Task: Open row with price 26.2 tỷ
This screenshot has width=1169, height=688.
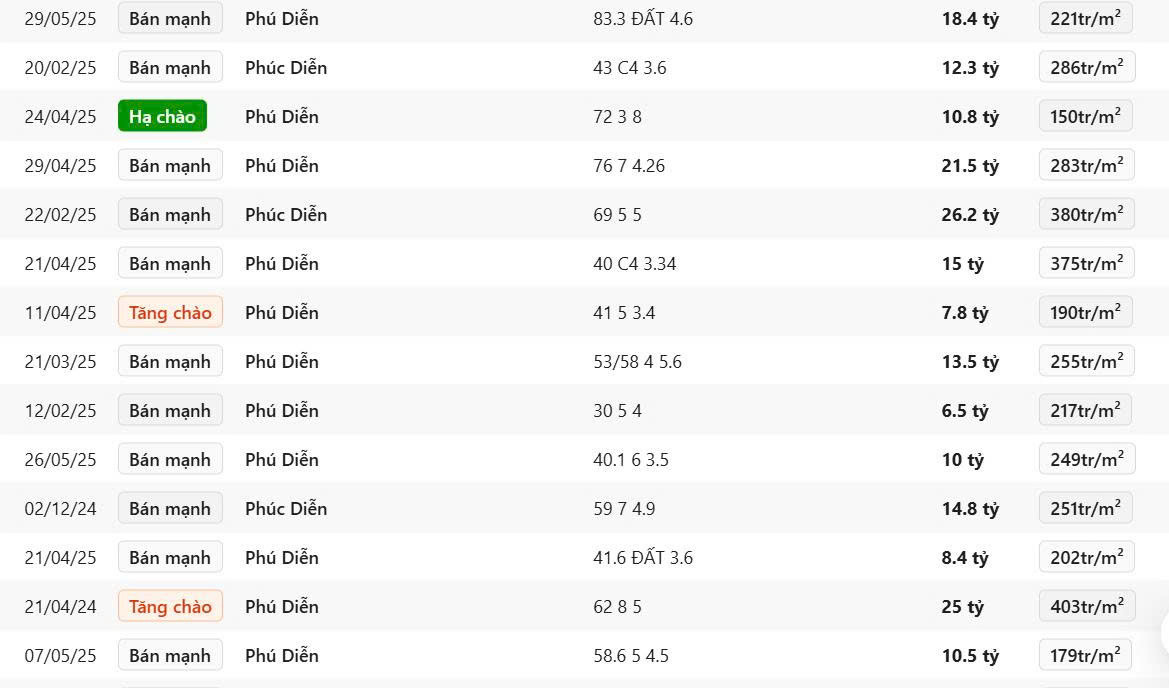Action: pyautogui.click(x=584, y=215)
